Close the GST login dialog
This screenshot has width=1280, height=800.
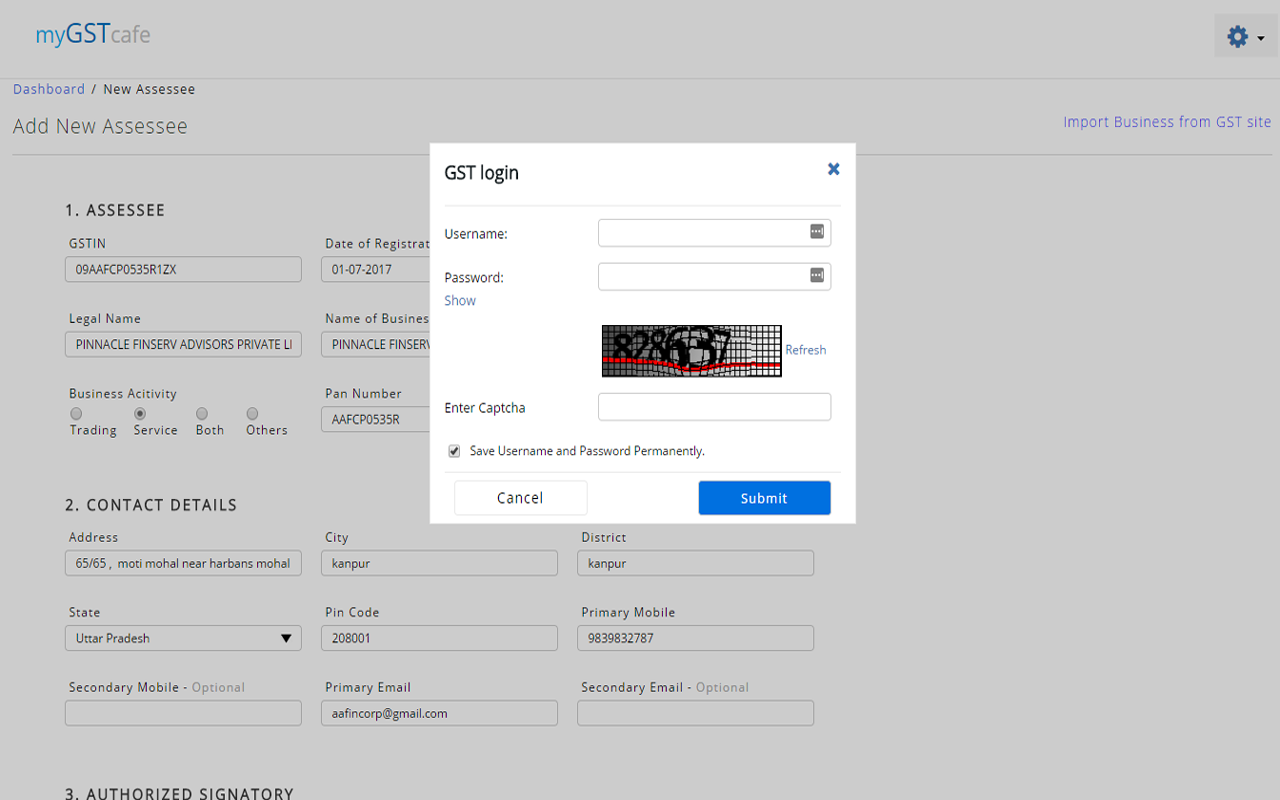click(x=833, y=169)
